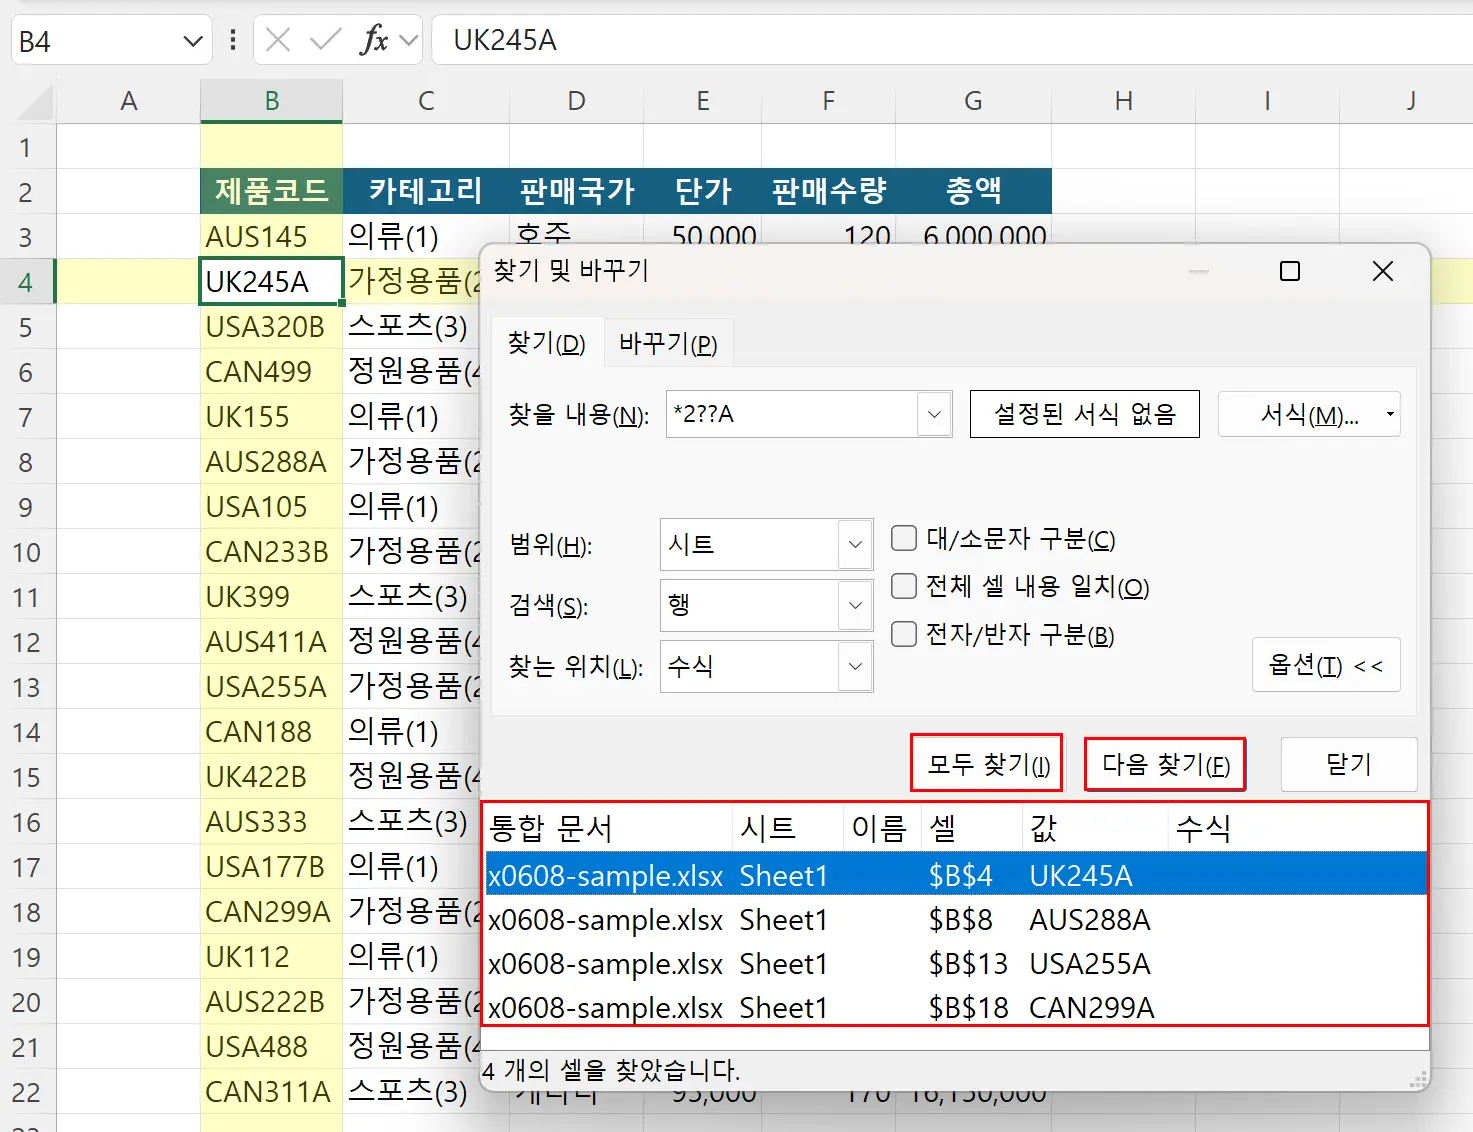Viewport: 1473px width, 1132px height.
Task: Enable 대/소문자 구분 checkbox
Action: tap(903, 538)
